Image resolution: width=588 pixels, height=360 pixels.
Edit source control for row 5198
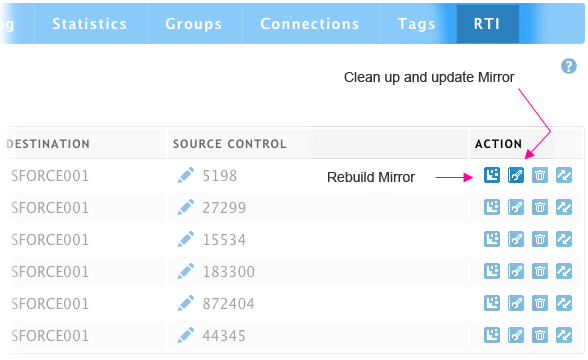click(186, 175)
